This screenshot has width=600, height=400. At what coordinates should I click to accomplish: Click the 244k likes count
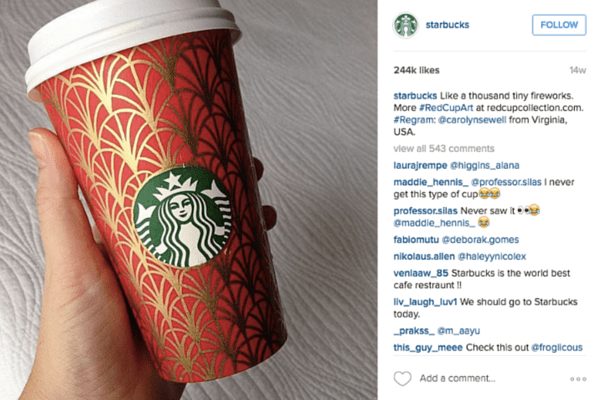[x=416, y=70]
